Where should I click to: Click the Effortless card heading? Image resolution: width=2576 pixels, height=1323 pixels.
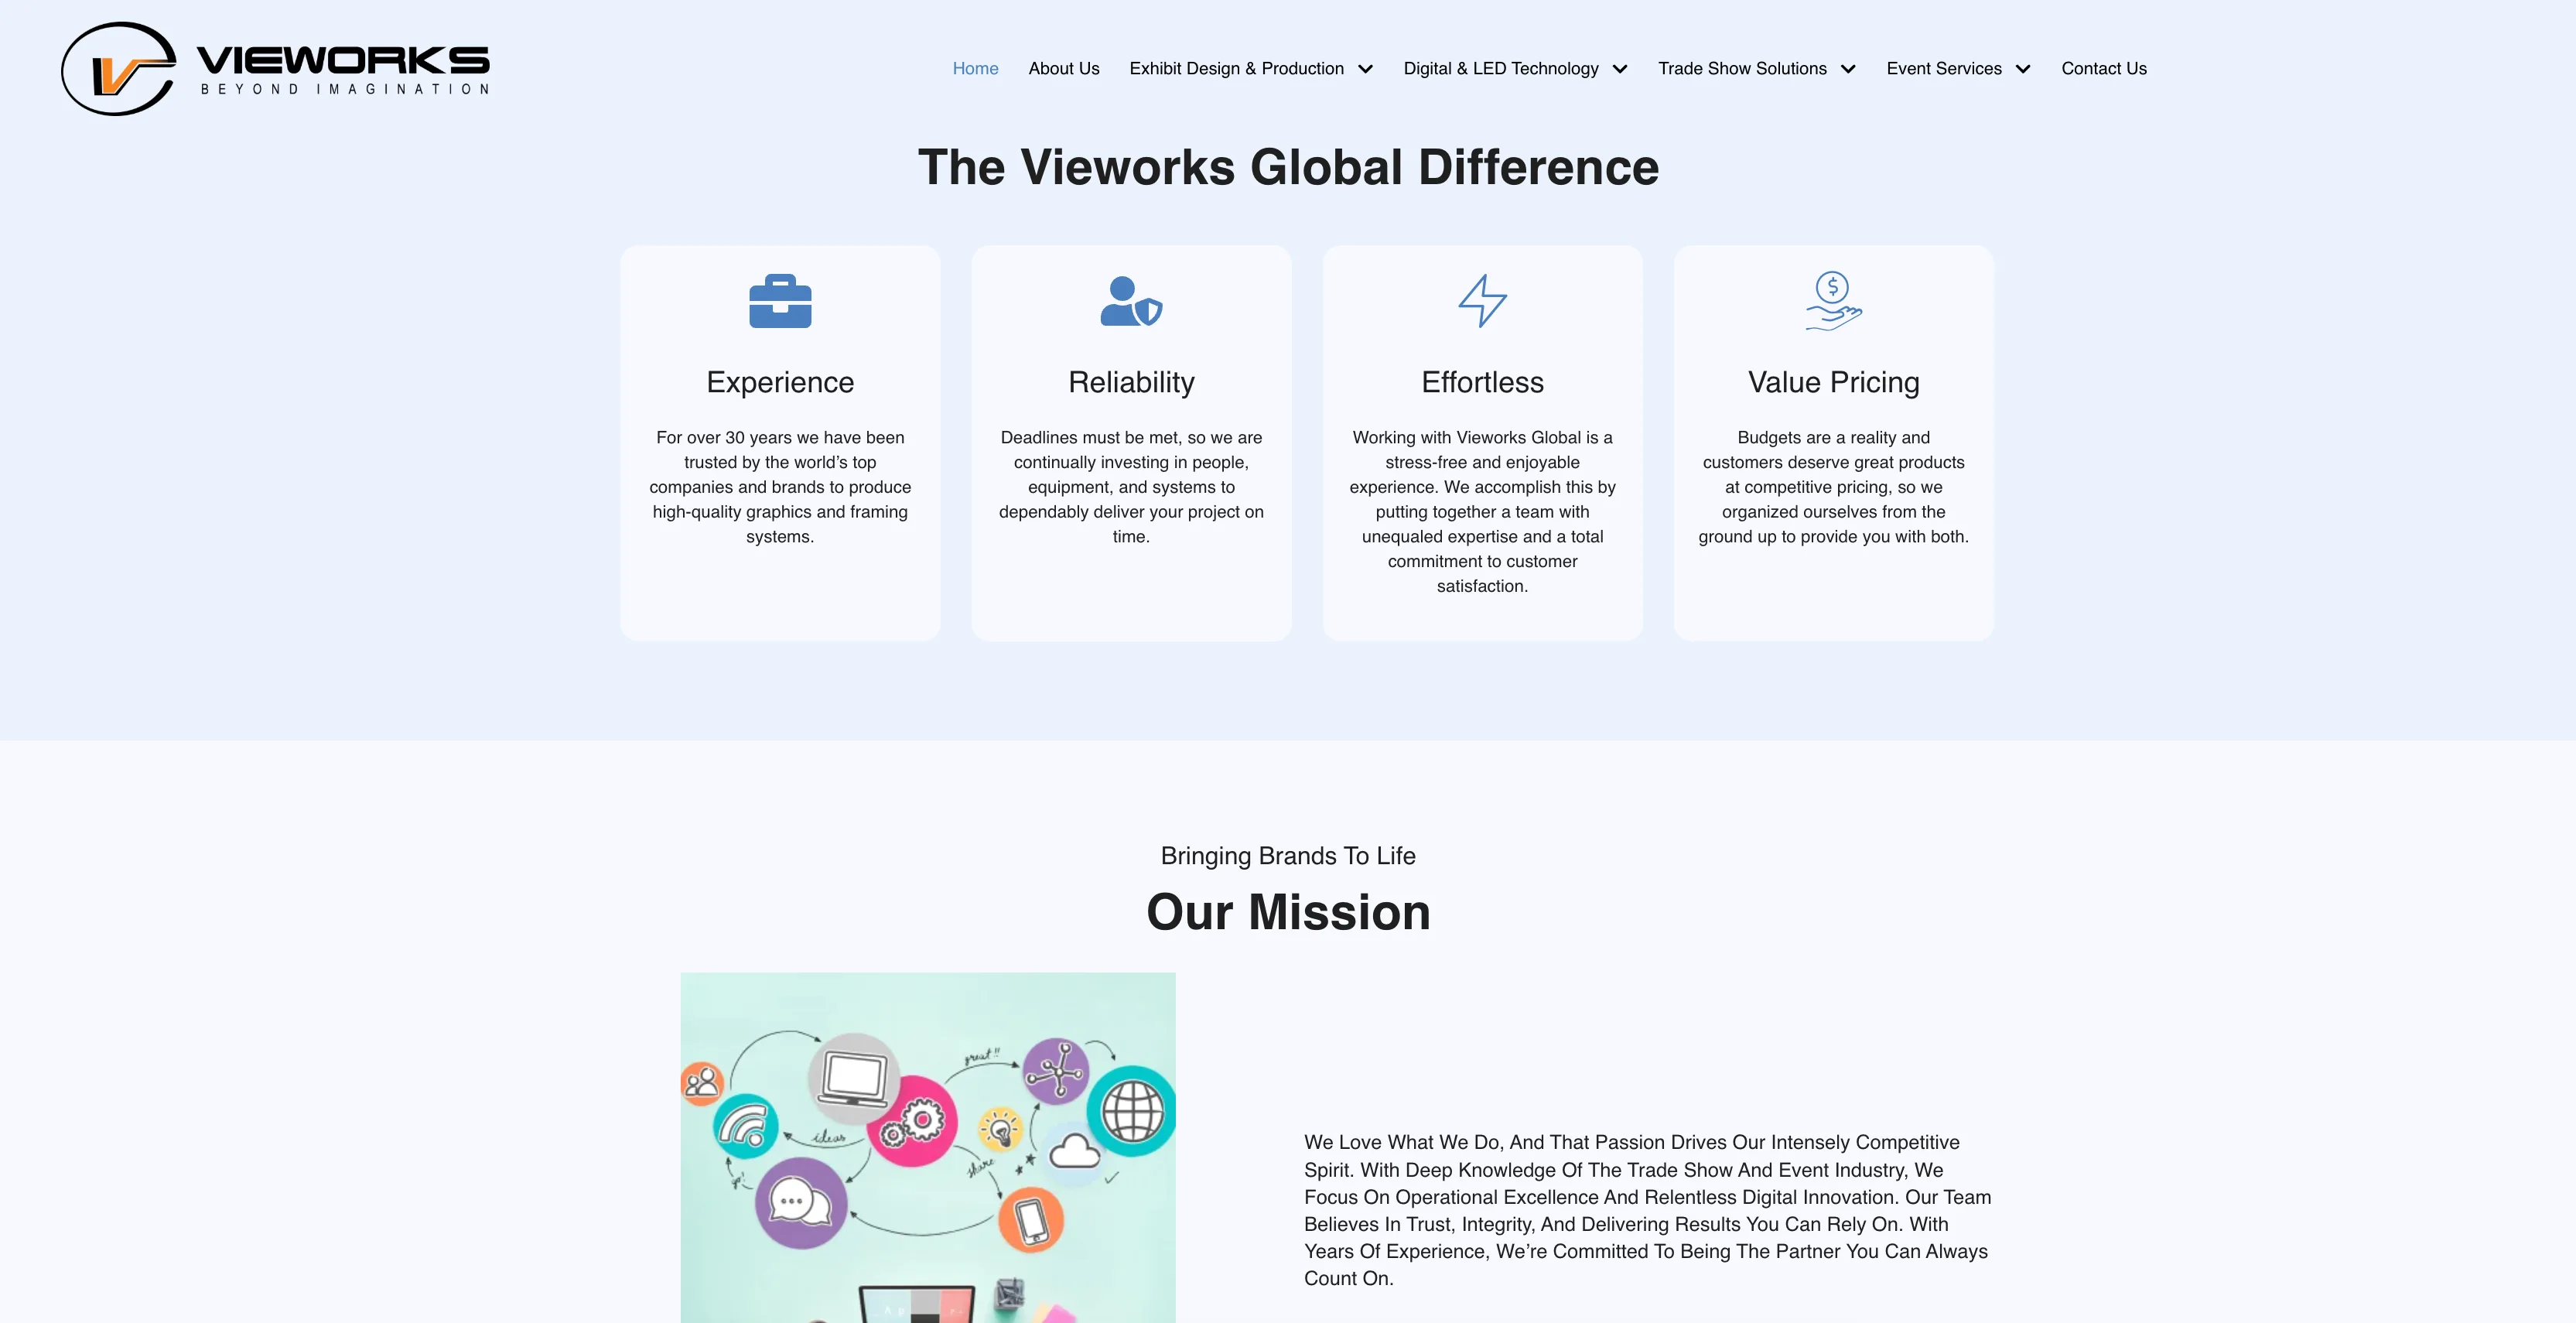[1482, 382]
